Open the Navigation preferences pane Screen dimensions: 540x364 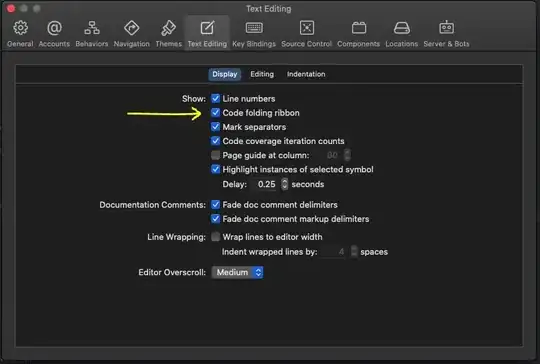132,33
